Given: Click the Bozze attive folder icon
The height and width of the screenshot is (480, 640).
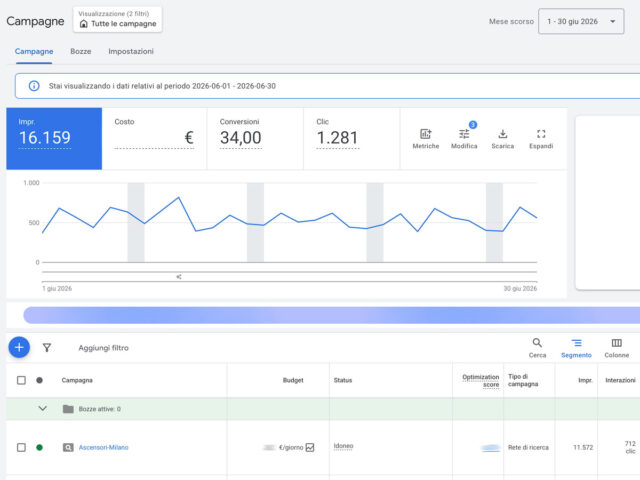Looking at the screenshot, I should point(68,409).
